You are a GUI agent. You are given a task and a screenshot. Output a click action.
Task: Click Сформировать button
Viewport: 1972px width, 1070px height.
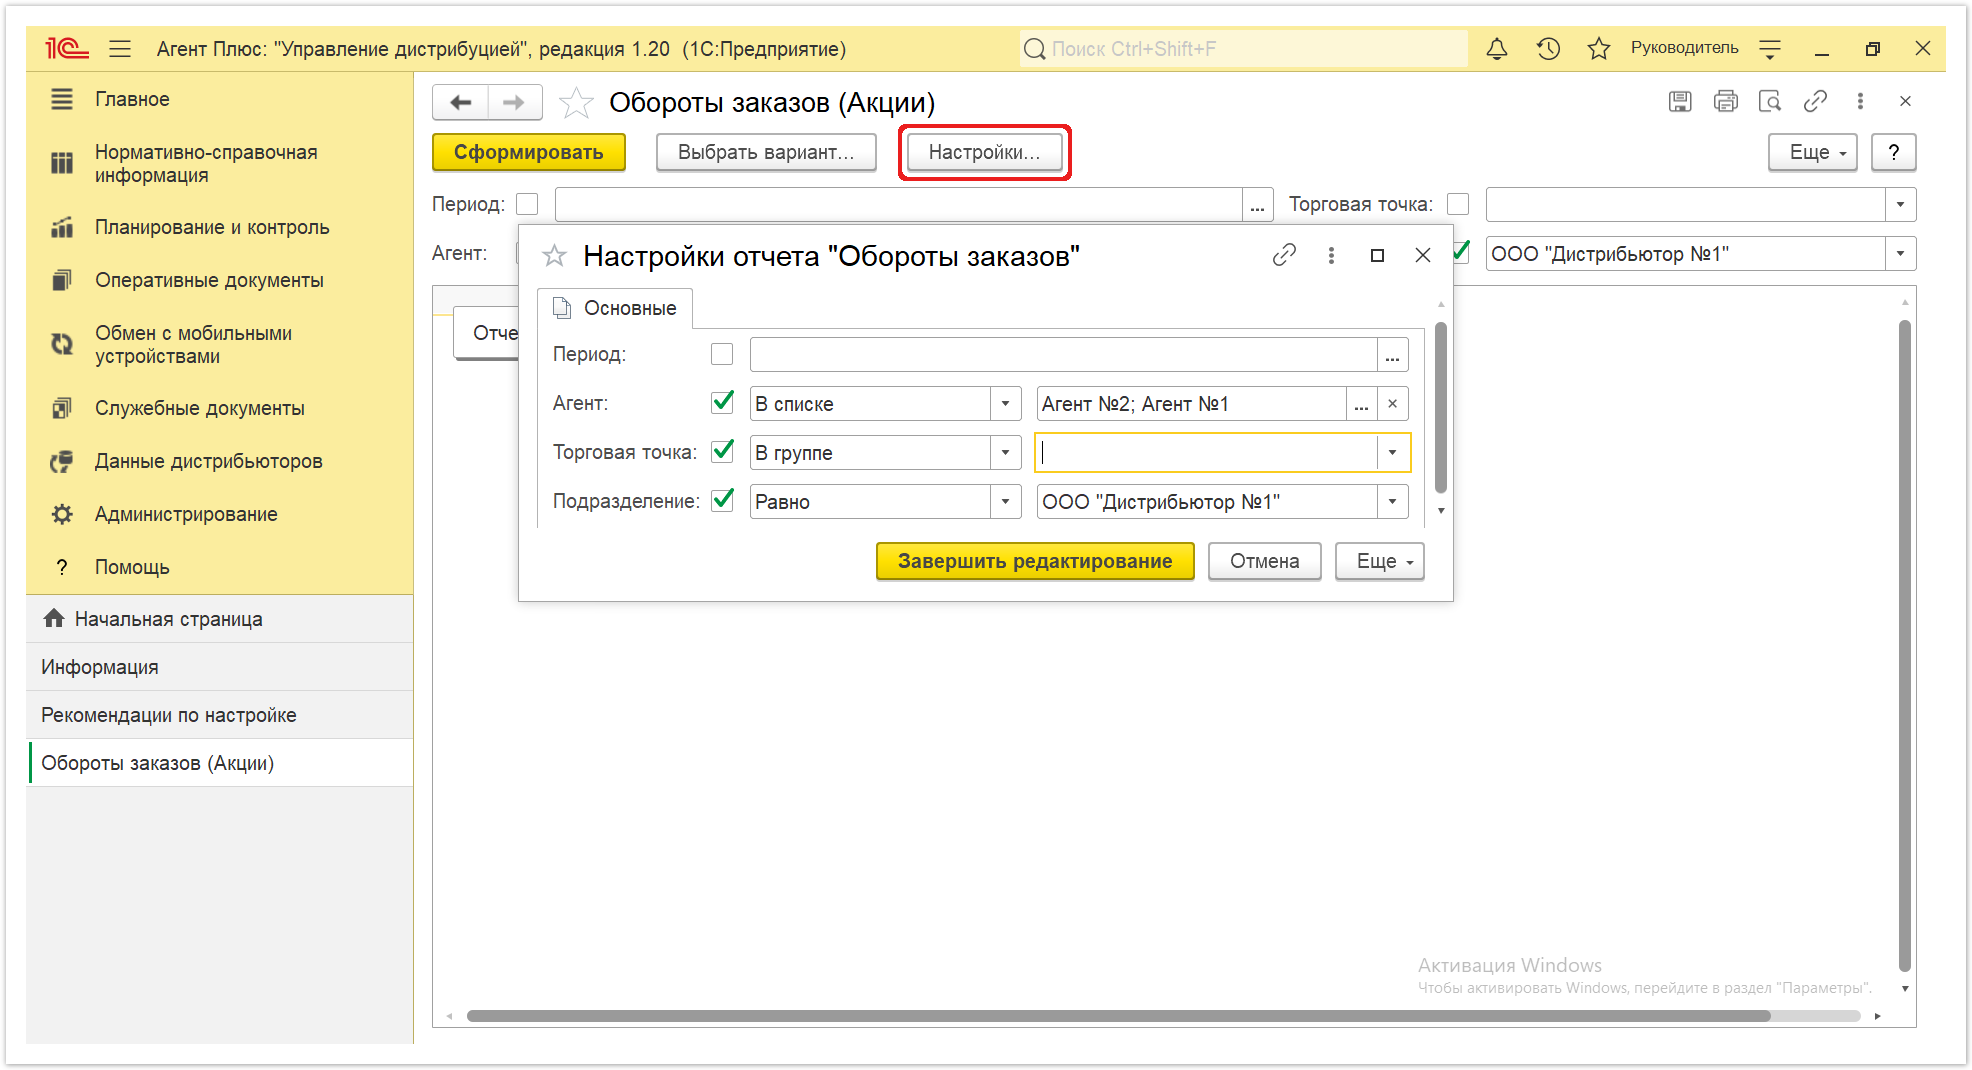pyautogui.click(x=529, y=152)
